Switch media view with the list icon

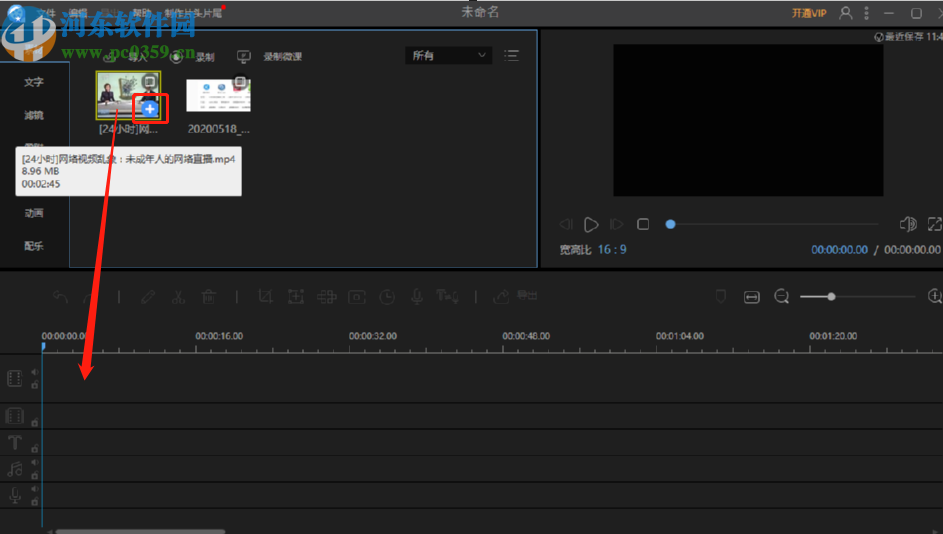[x=512, y=56]
